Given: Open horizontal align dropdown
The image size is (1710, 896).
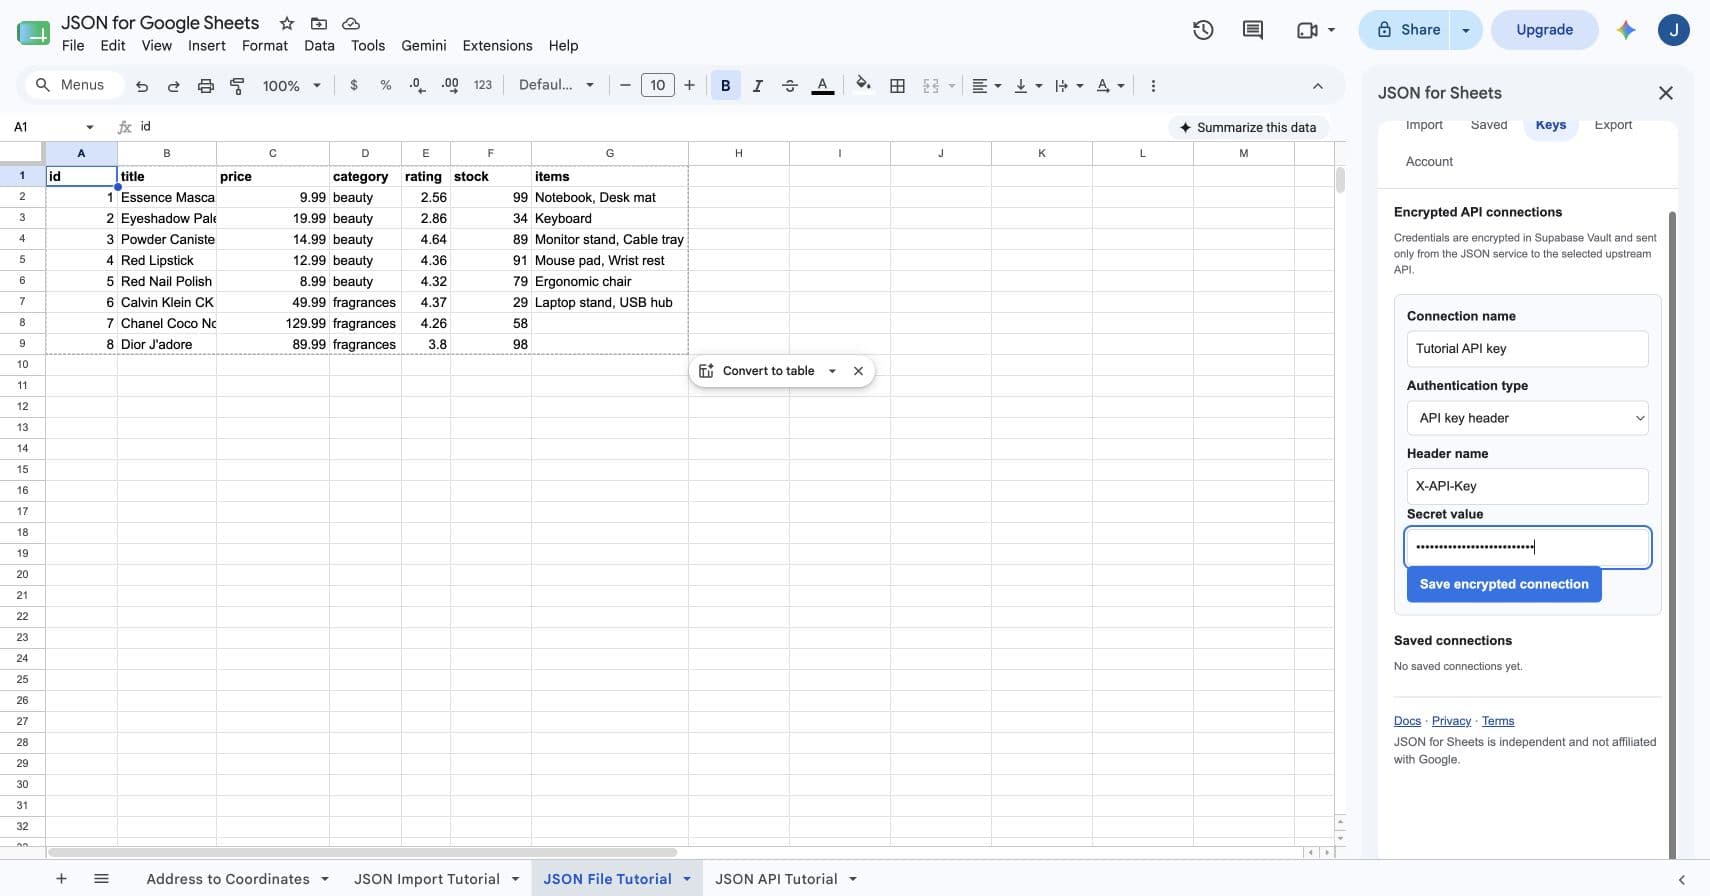Looking at the screenshot, I should pyautogui.click(x=986, y=86).
